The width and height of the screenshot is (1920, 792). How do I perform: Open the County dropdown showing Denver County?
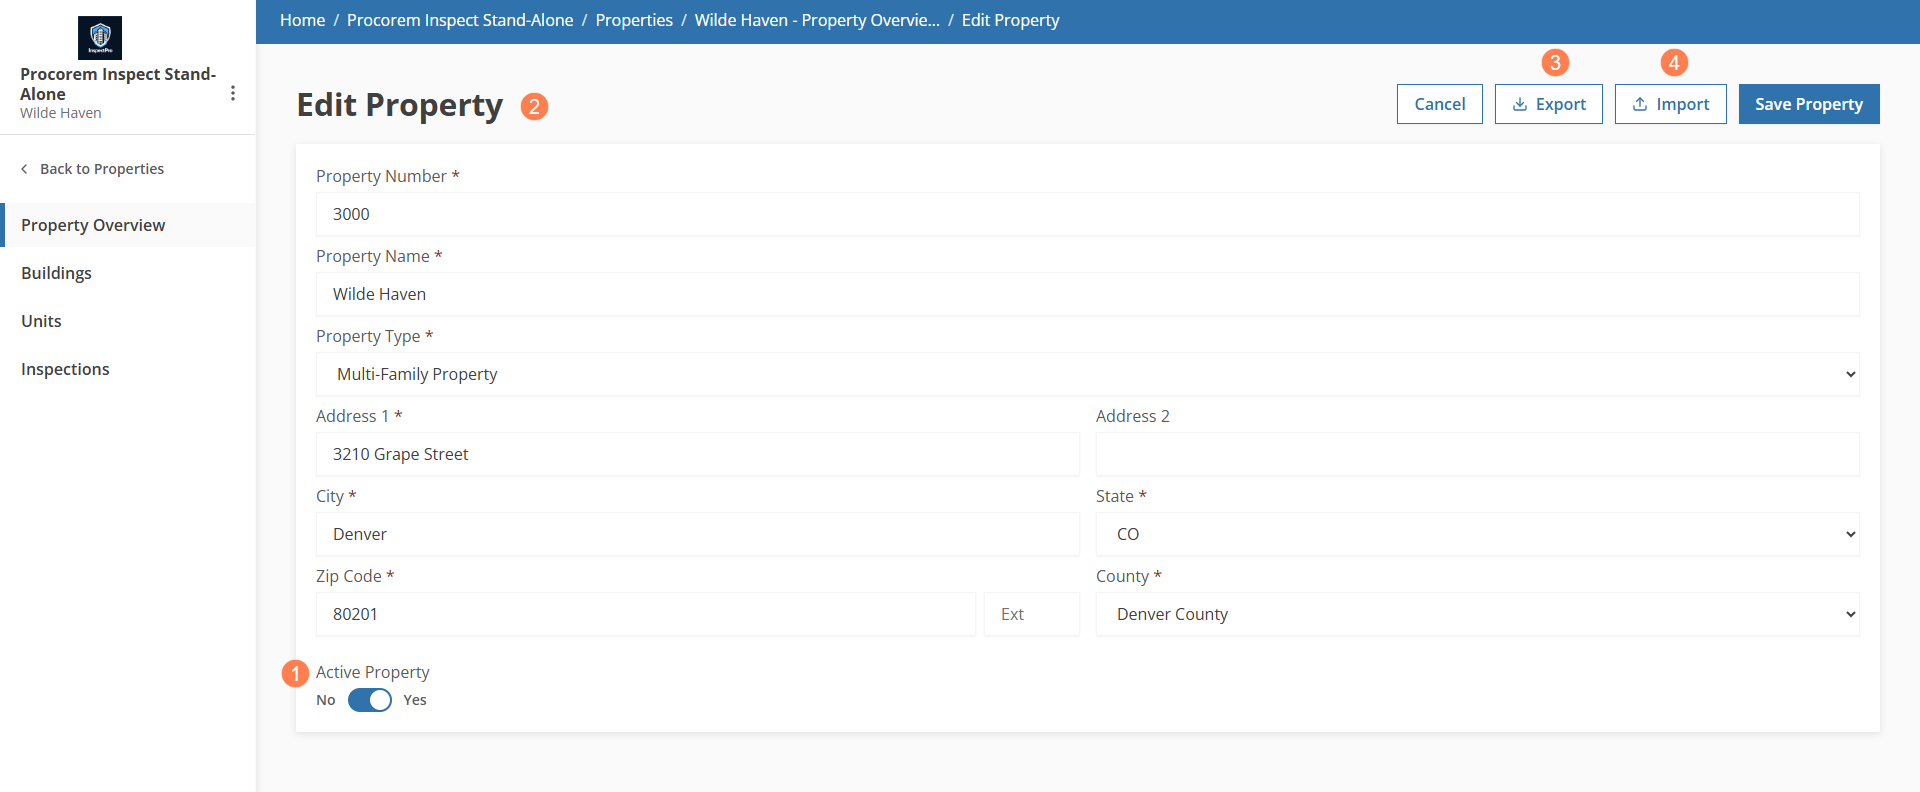1478,614
